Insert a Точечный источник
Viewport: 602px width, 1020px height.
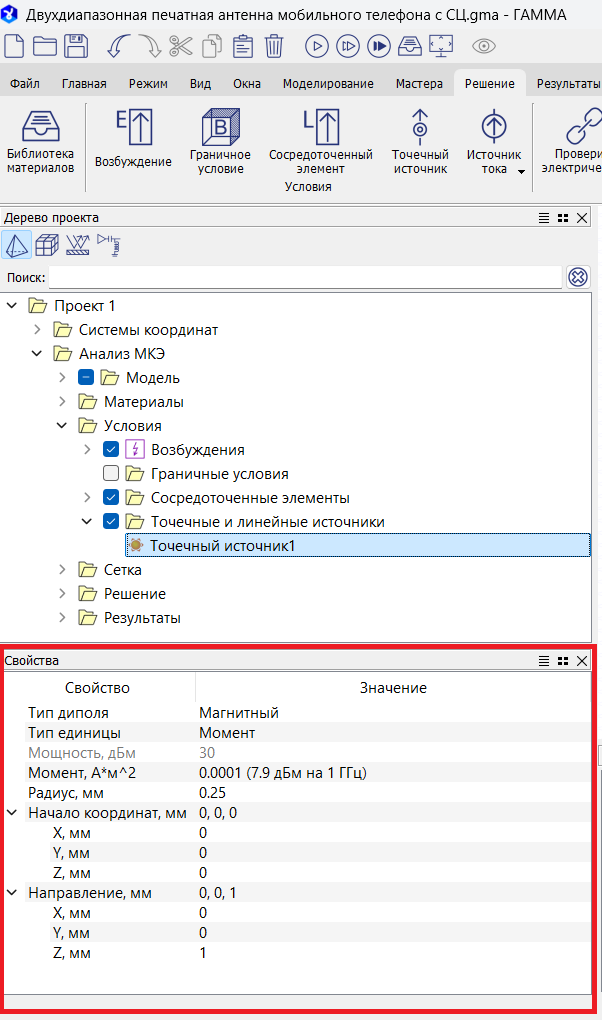420,143
